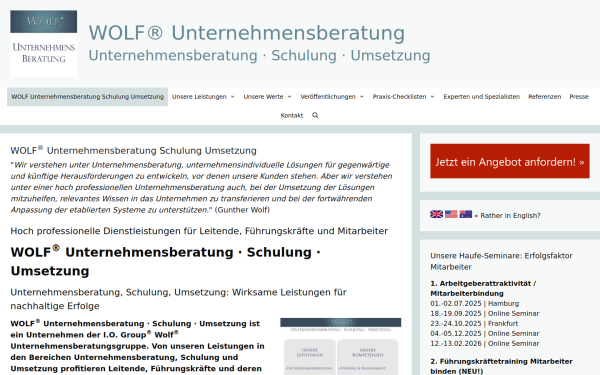Screen dimensions: 600x375
Task: Click the Gunther Wolf quote paragraph
Action: tap(201, 187)
